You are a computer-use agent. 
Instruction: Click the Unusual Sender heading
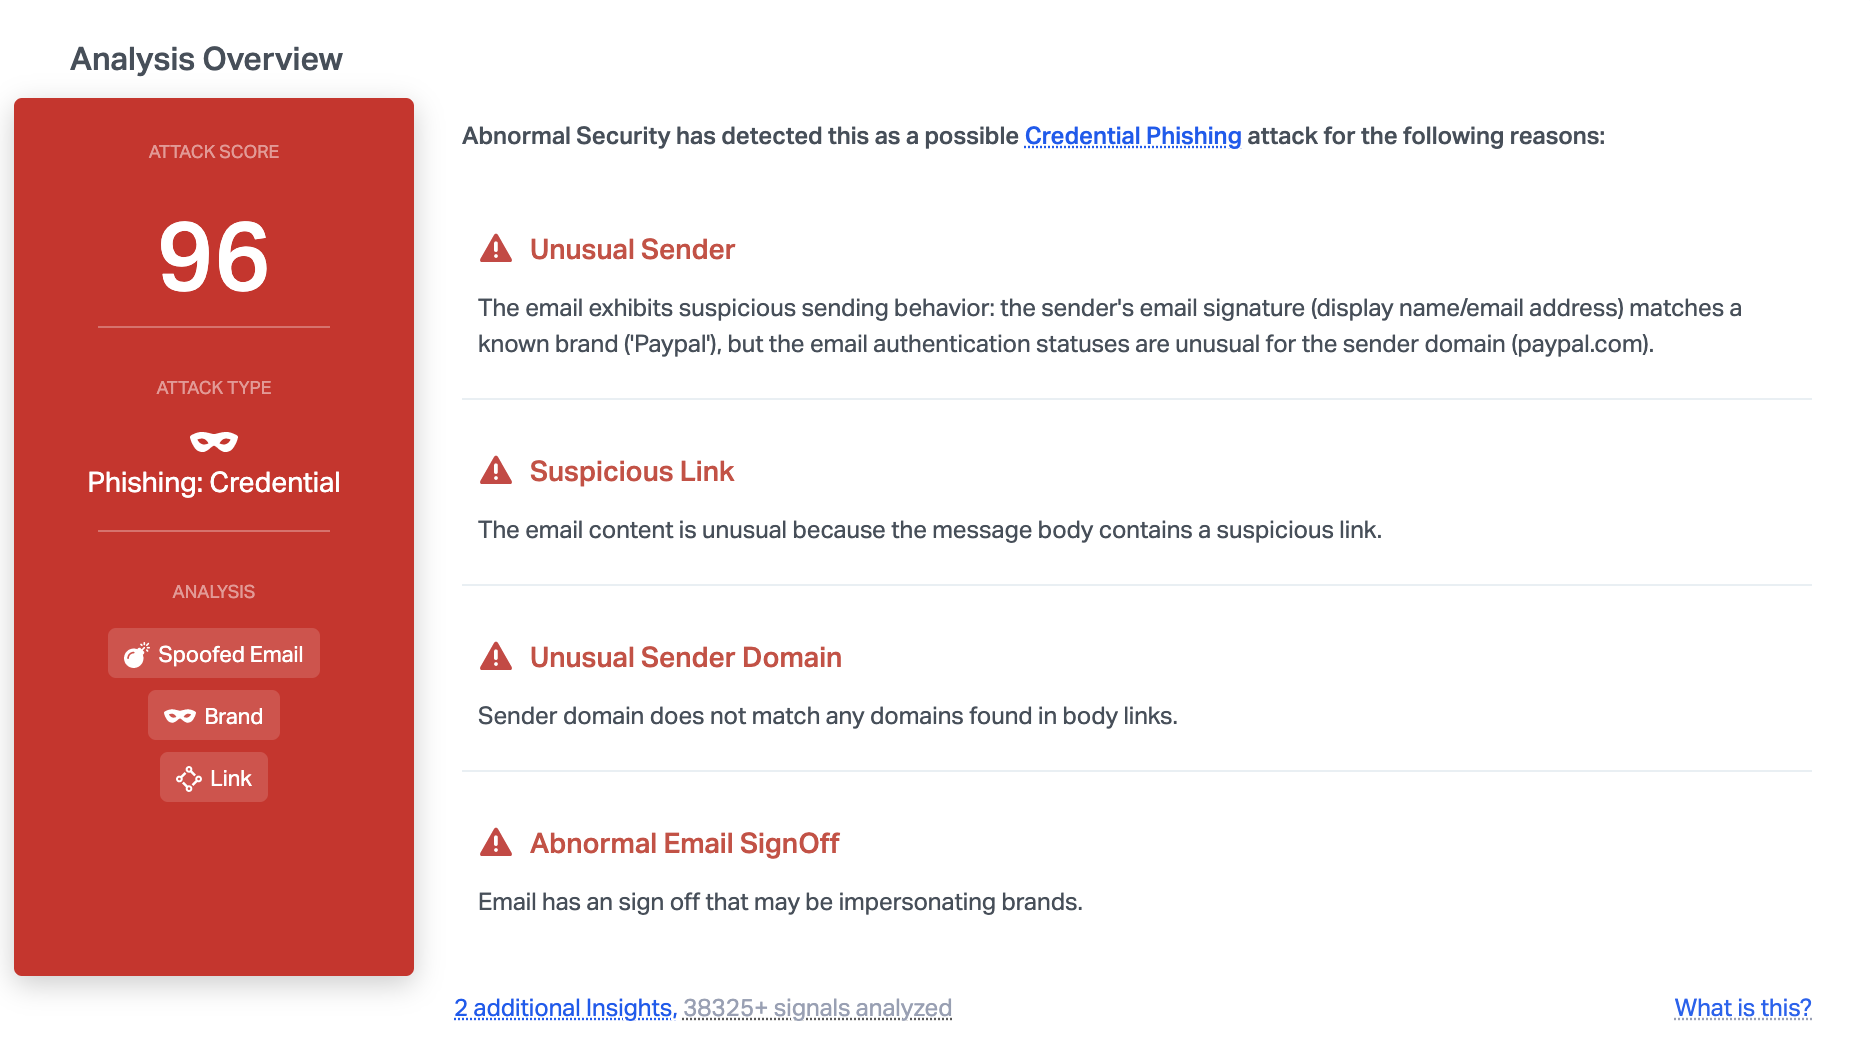[x=632, y=249]
